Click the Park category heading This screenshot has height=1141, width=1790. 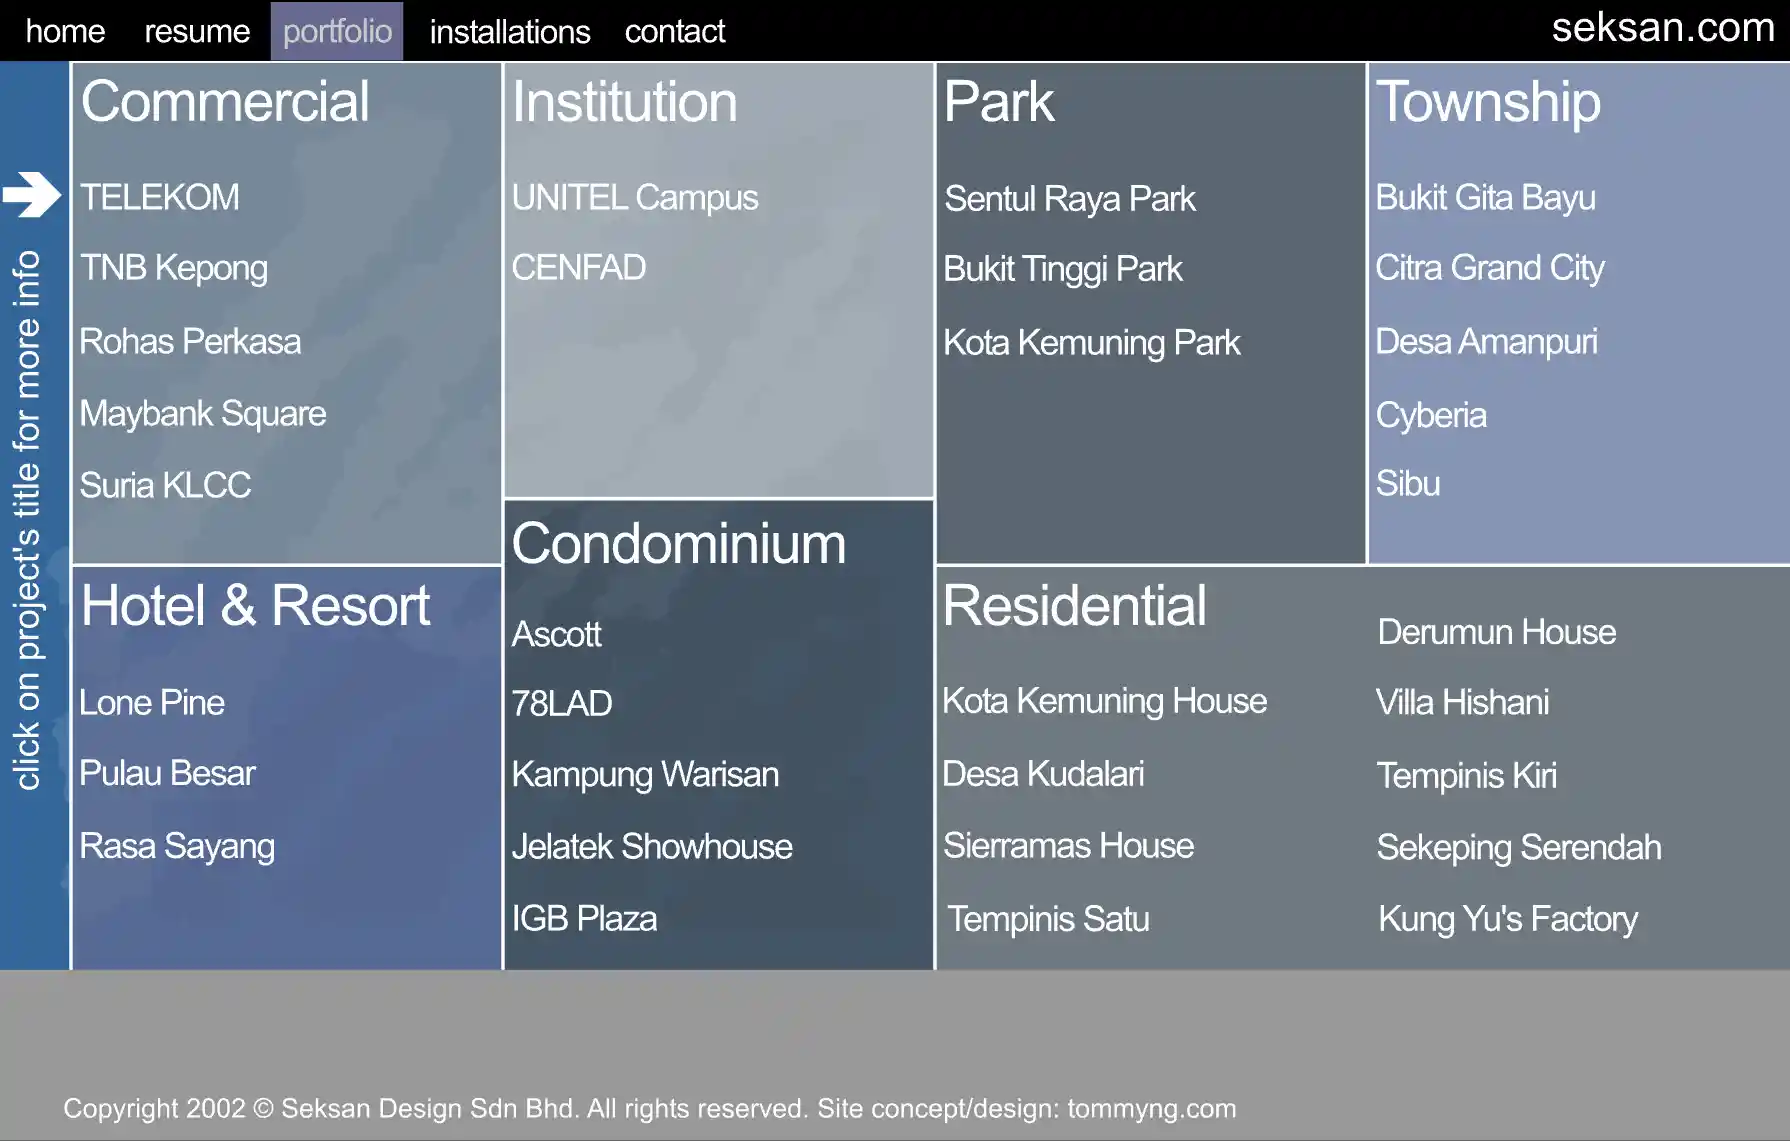tap(999, 102)
